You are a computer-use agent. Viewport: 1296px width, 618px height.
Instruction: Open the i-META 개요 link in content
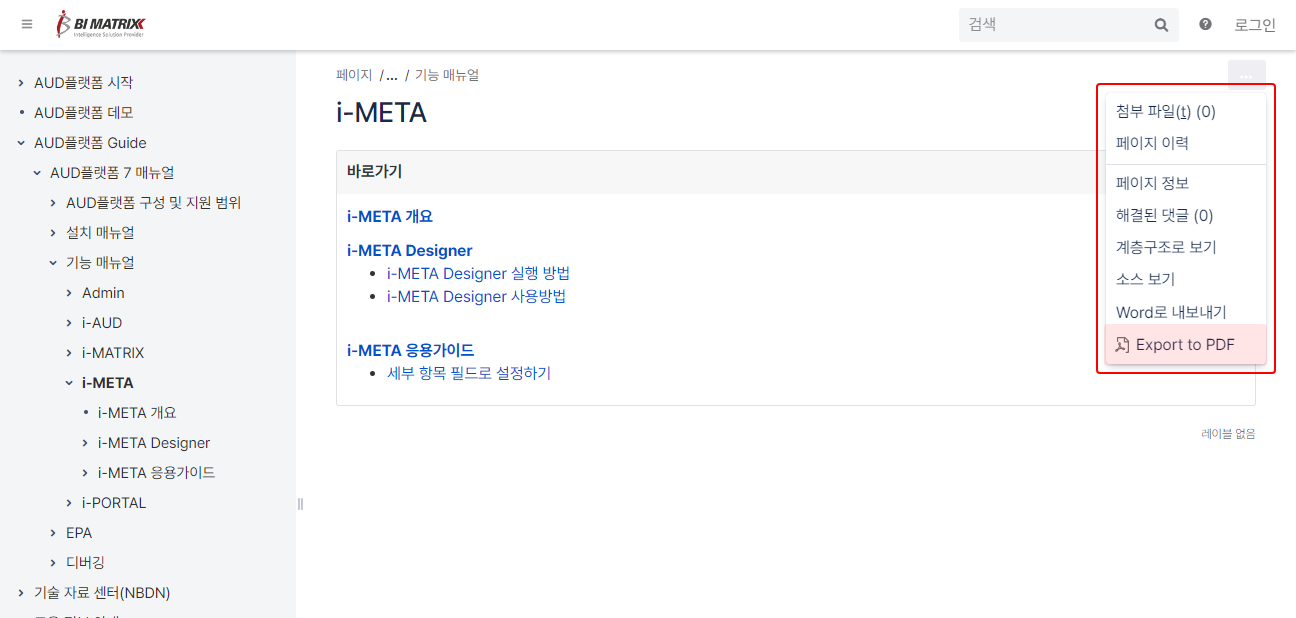[390, 216]
